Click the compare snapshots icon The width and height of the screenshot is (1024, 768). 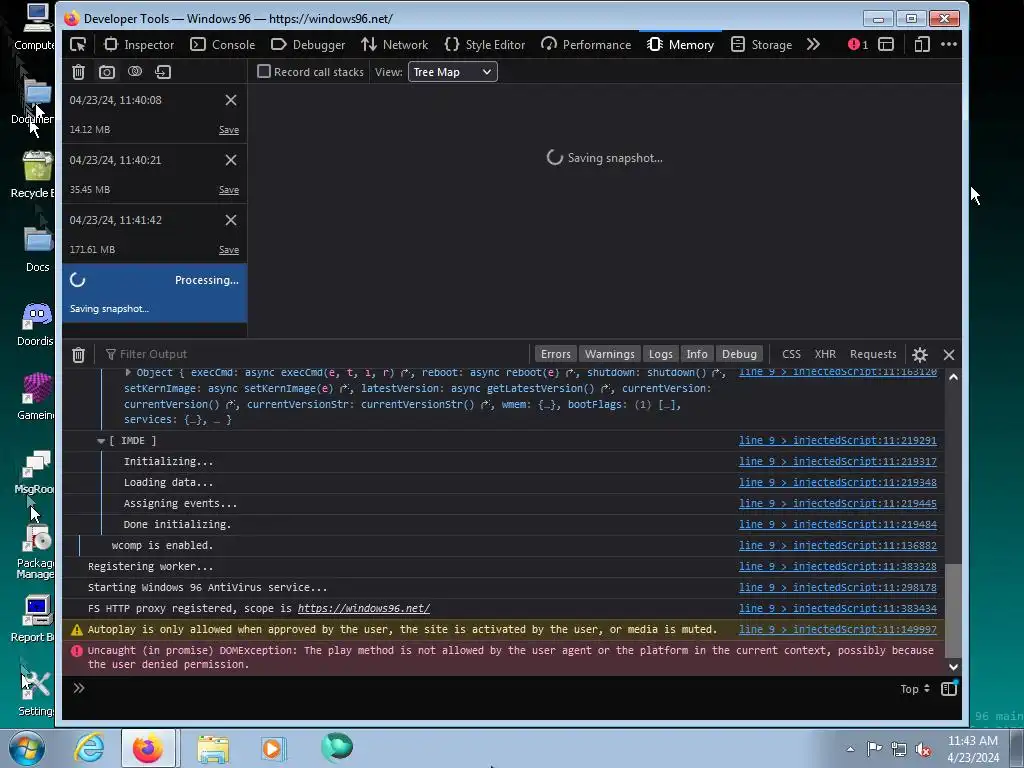[x=135, y=71]
